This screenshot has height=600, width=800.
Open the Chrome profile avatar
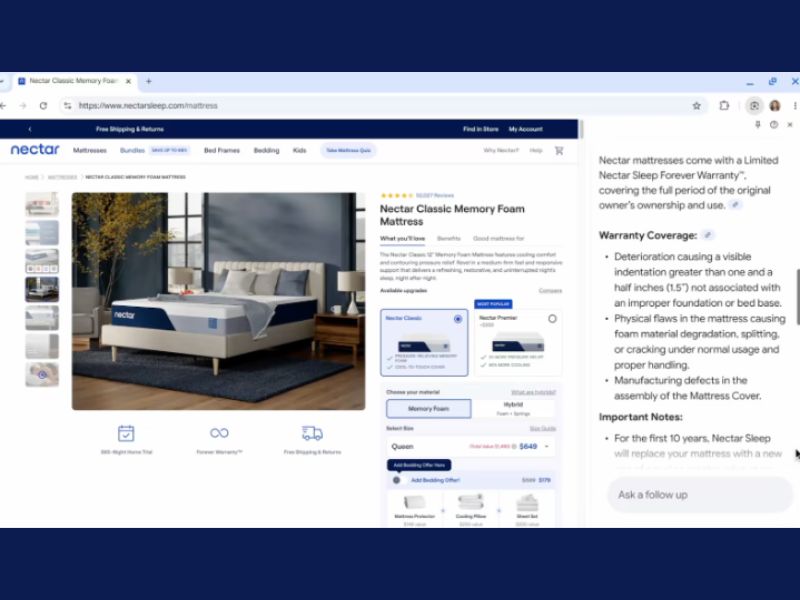(774, 105)
